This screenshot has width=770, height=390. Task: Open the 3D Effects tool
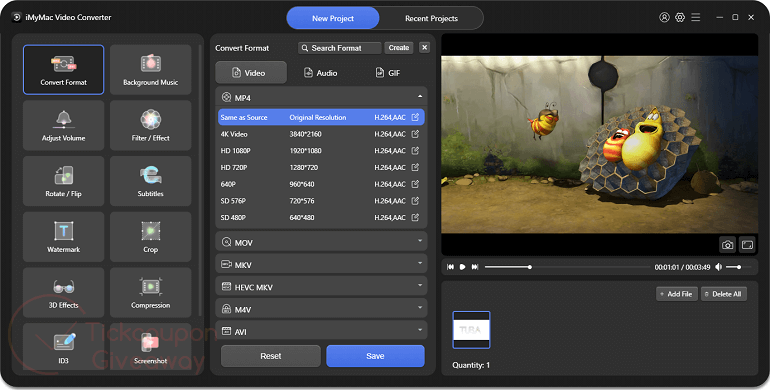(x=63, y=292)
